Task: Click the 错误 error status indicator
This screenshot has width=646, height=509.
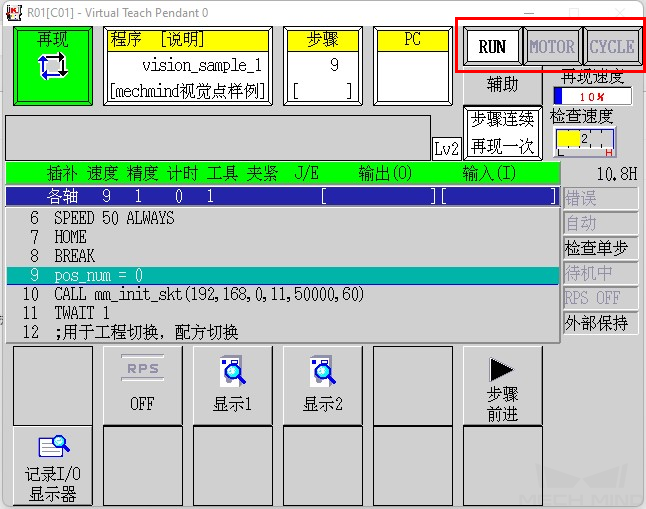Action: [x=600, y=199]
